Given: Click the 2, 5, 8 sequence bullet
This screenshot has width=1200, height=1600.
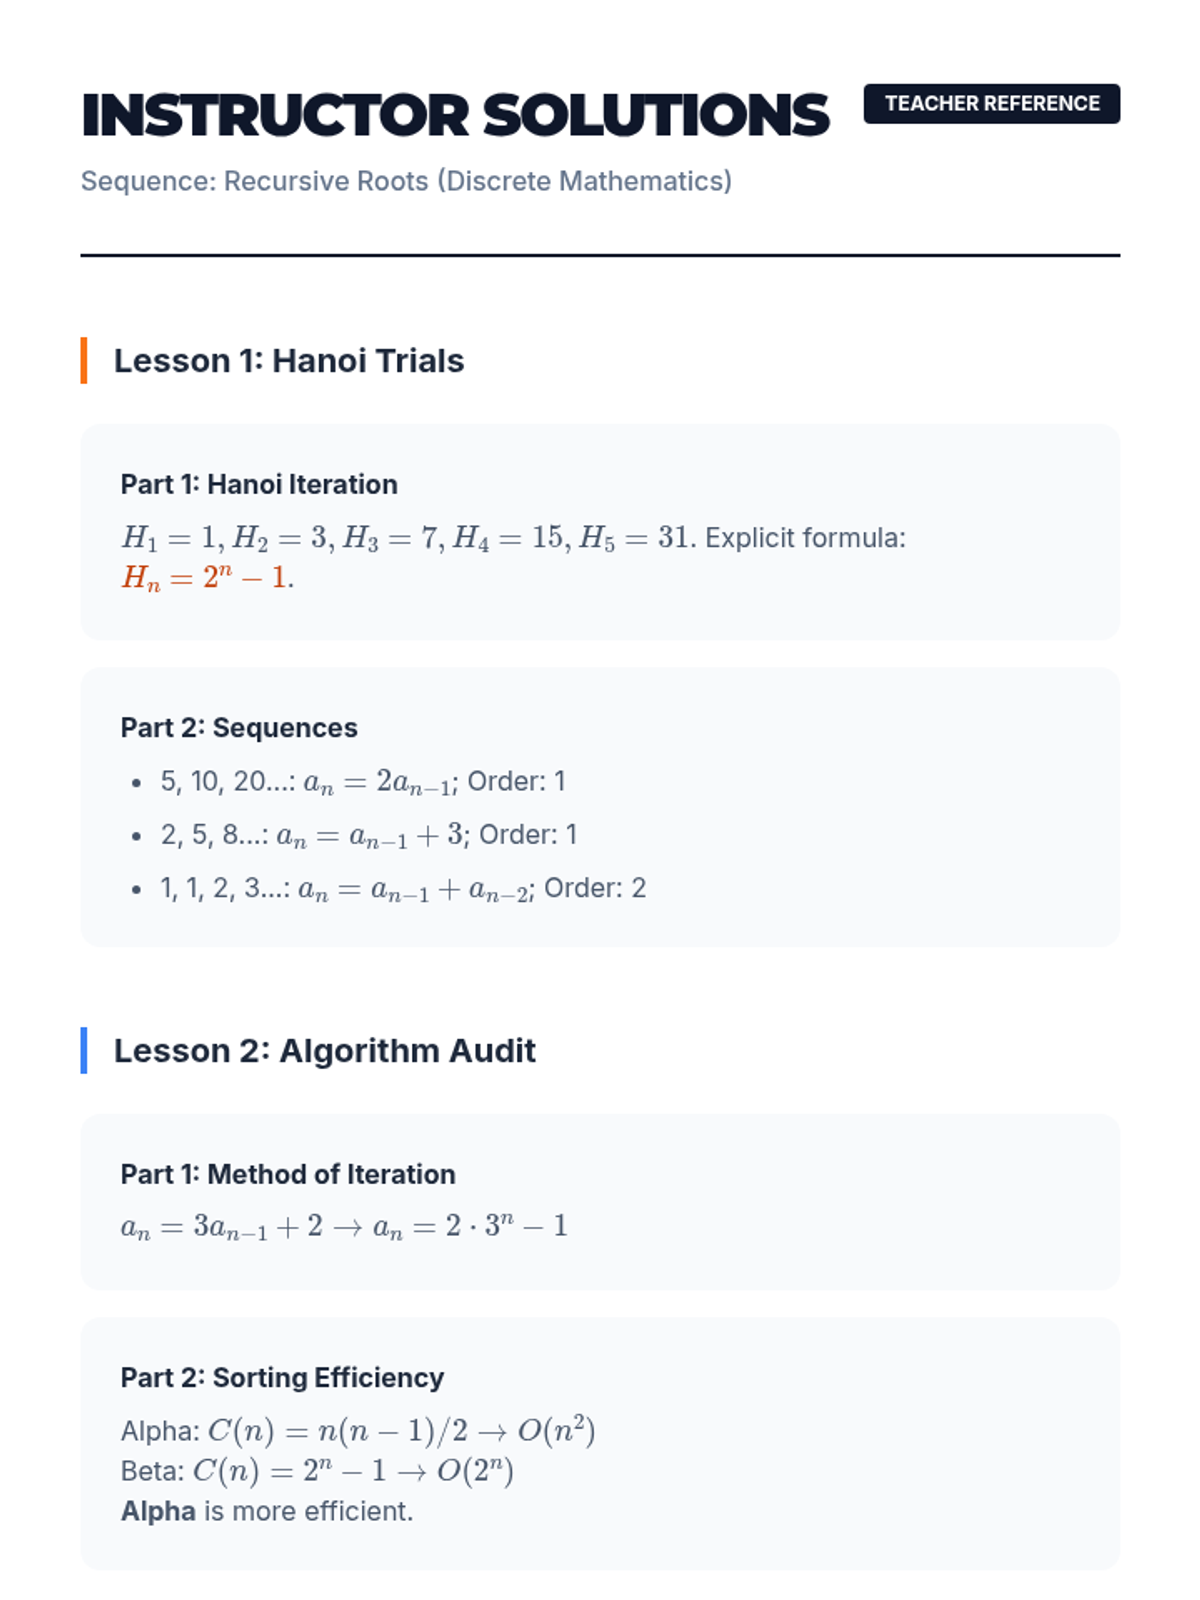Looking at the screenshot, I should pos(369,835).
